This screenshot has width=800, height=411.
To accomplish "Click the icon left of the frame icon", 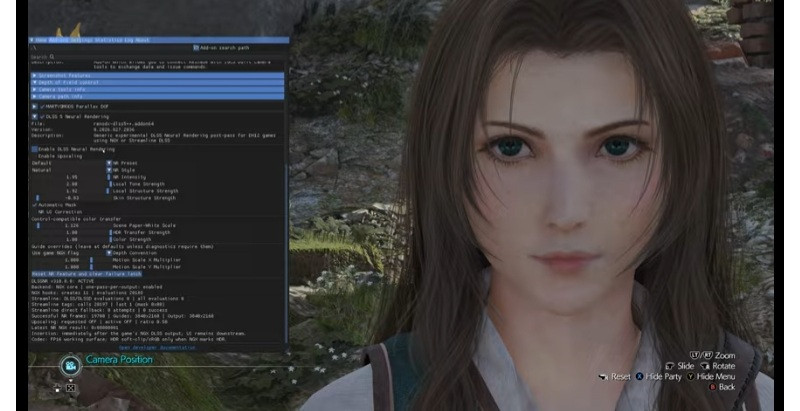I will [x=57, y=388].
